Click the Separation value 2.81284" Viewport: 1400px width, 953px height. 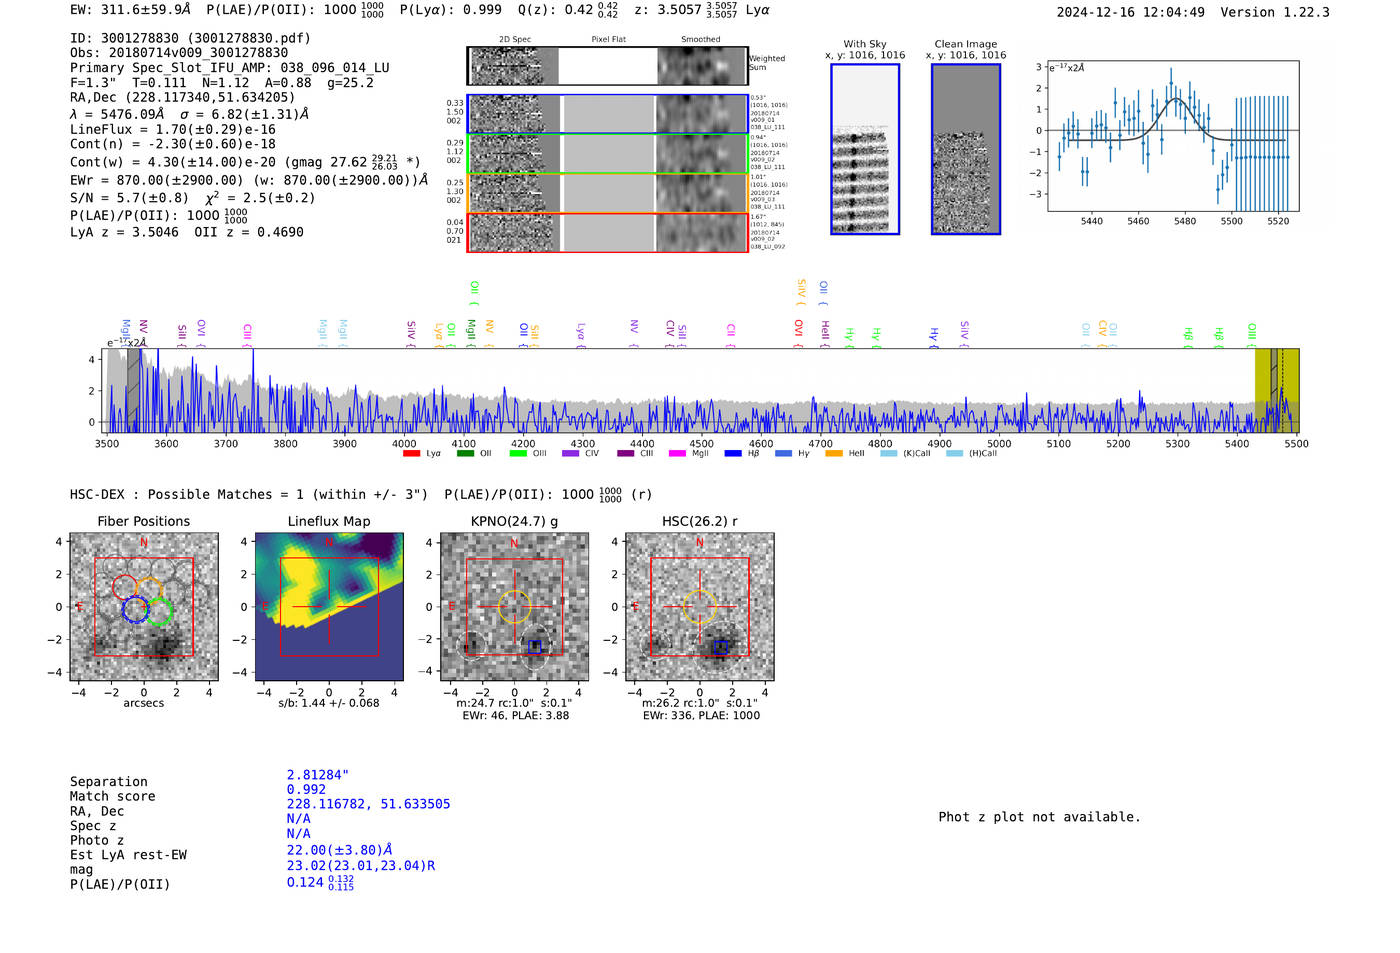point(318,775)
